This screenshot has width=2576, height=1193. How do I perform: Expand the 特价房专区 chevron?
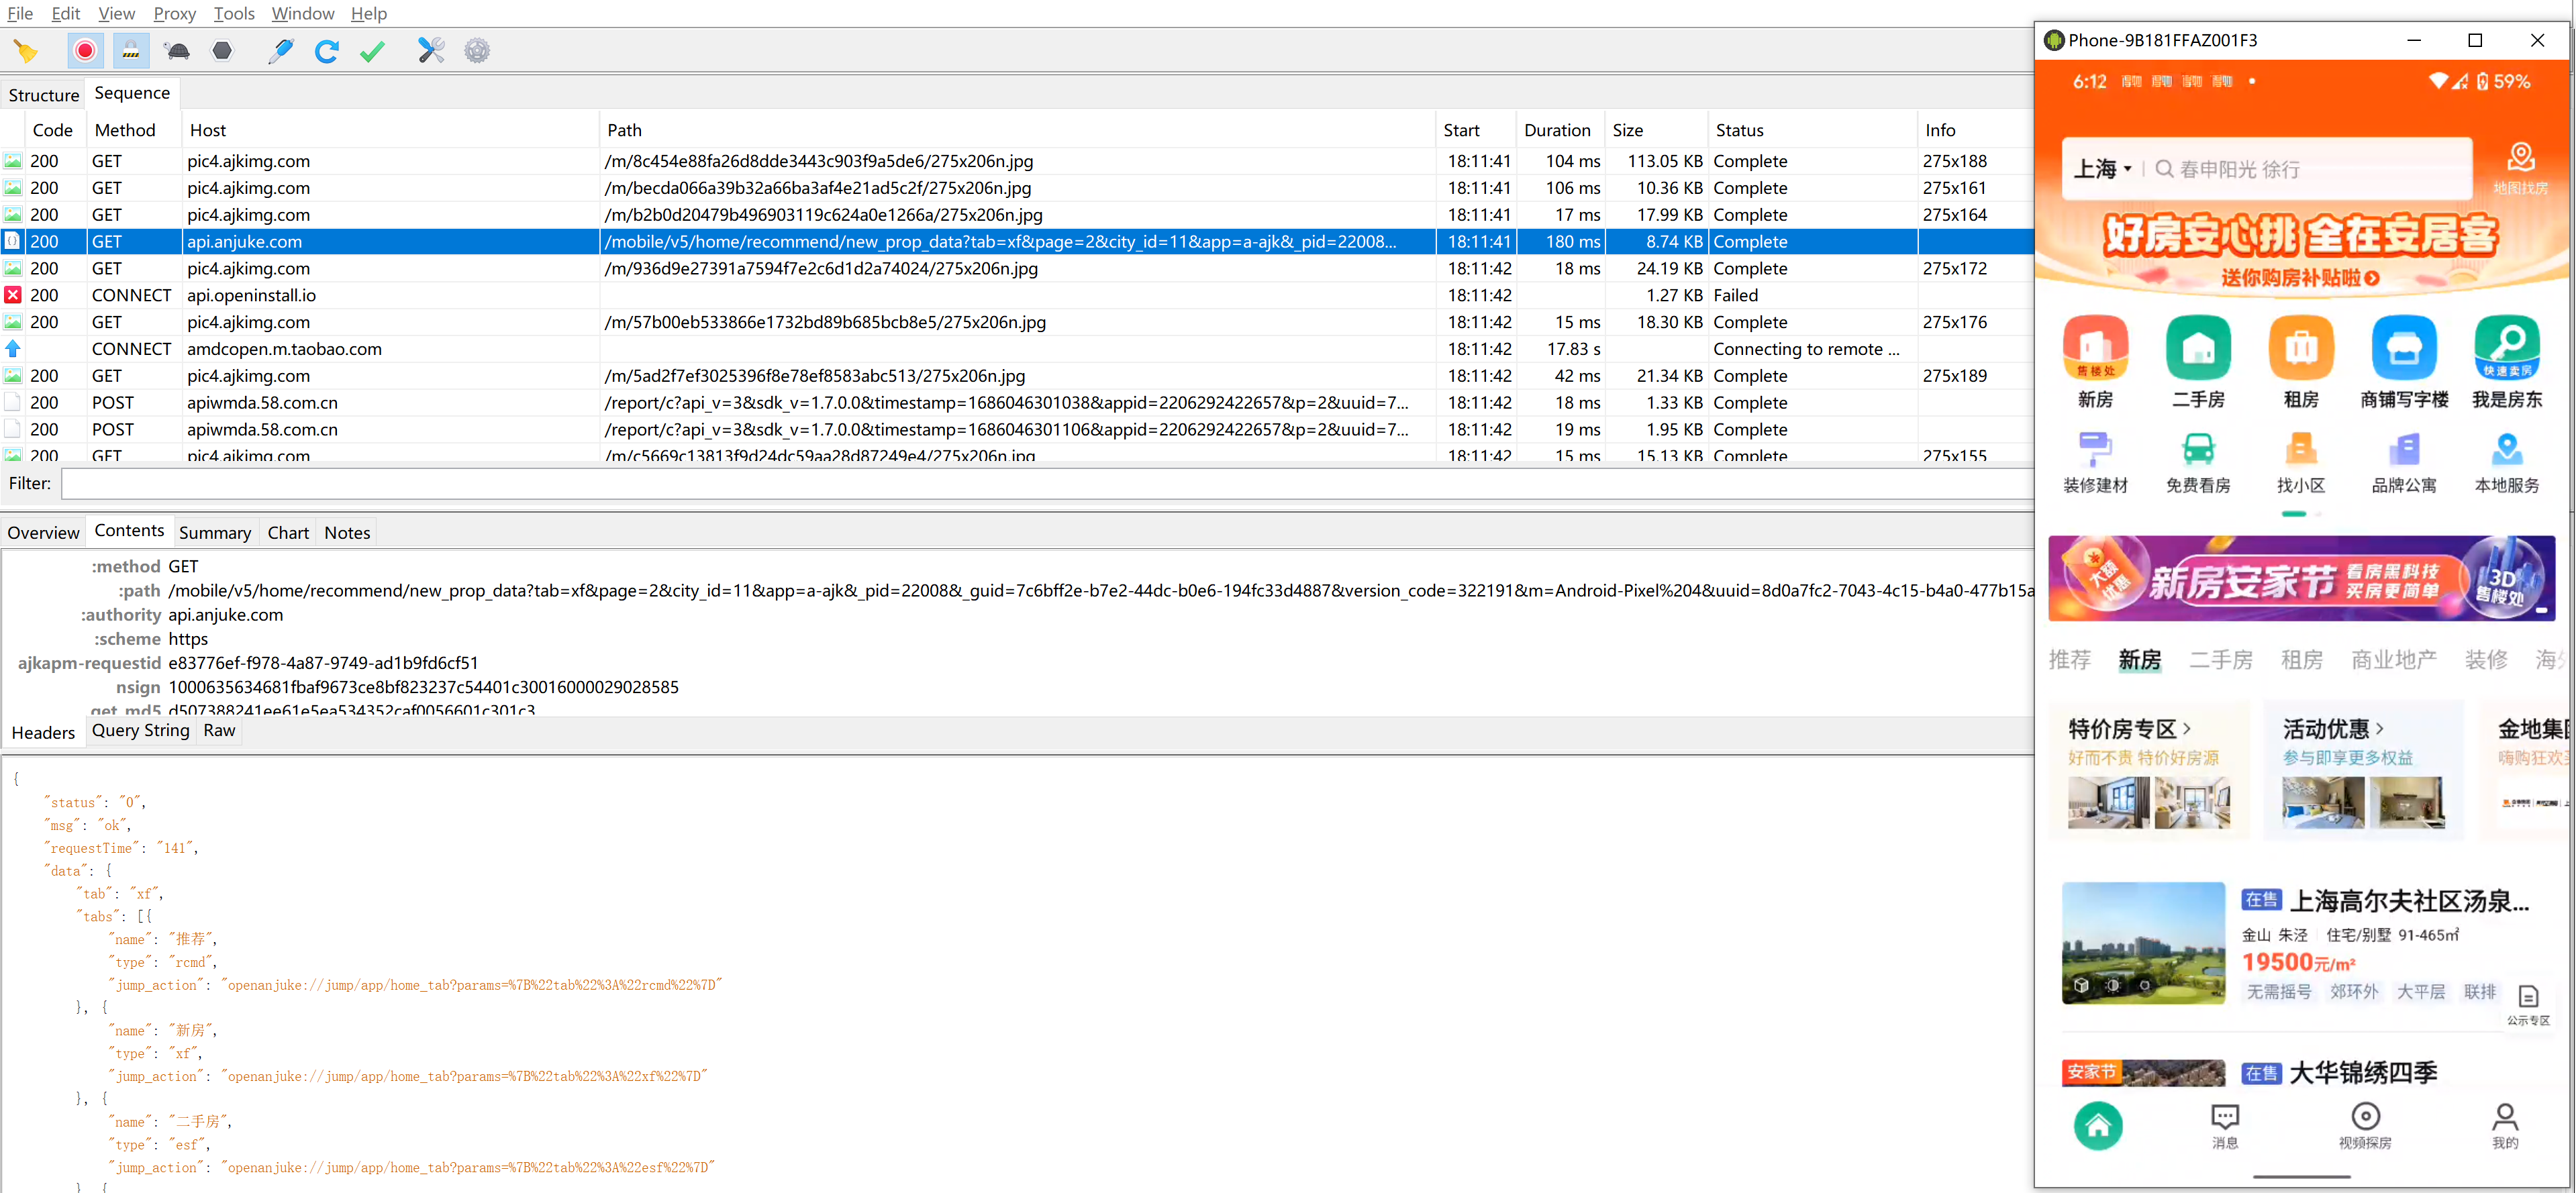click(x=2187, y=729)
